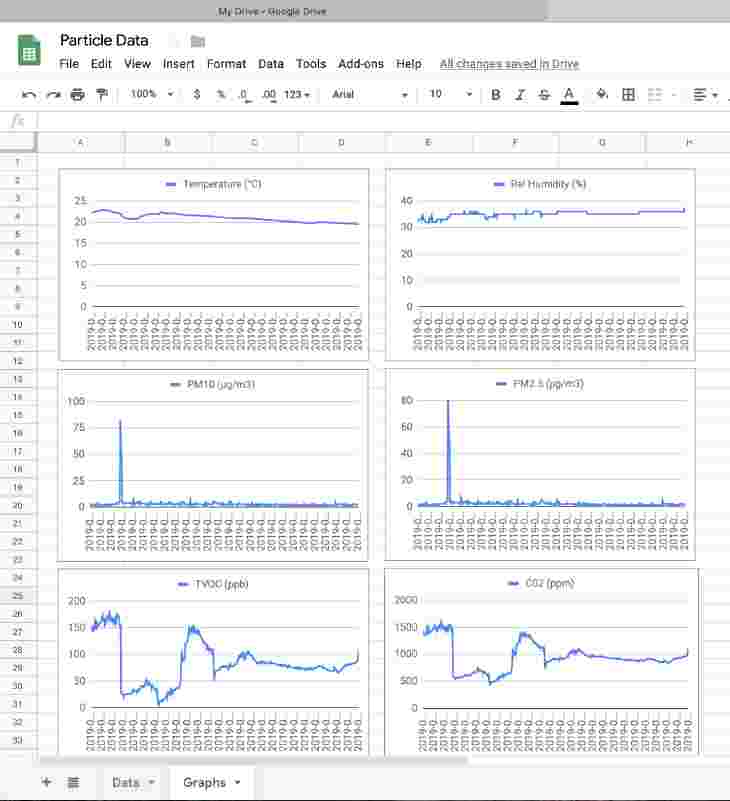Open the borders menu
Screen dimensions: 730x801
(x=628, y=95)
